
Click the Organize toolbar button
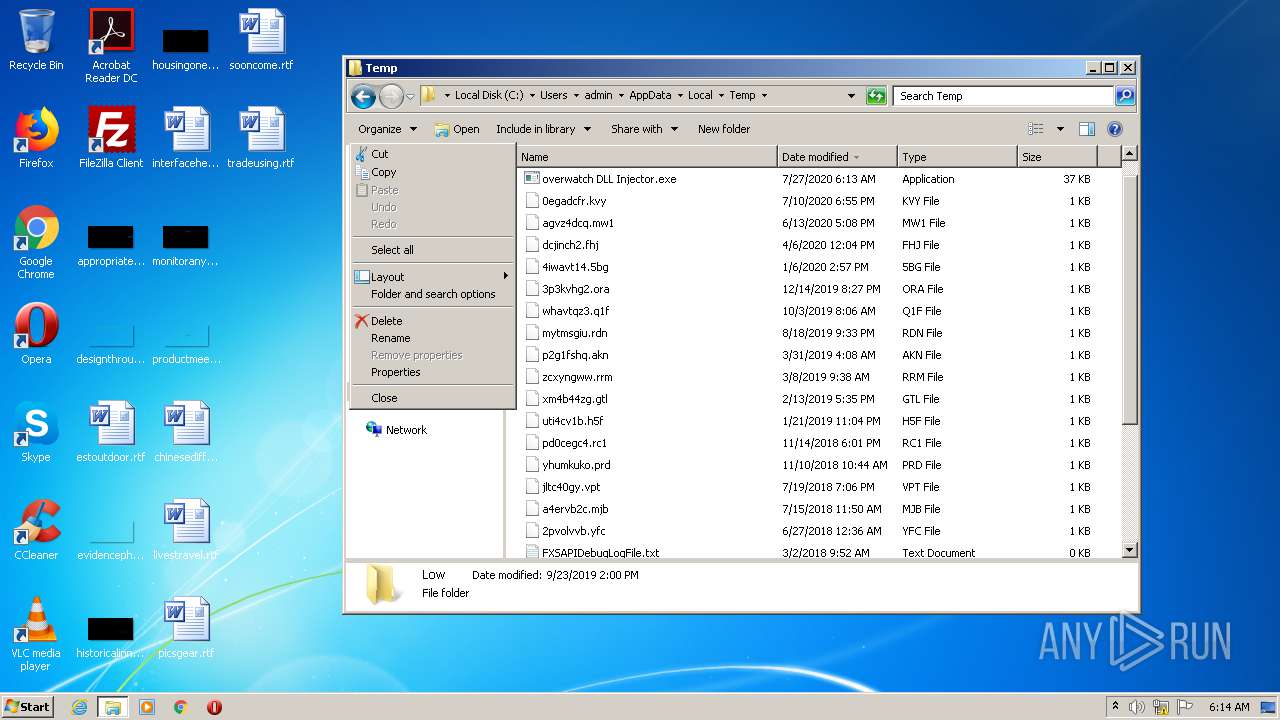pyautogui.click(x=387, y=129)
